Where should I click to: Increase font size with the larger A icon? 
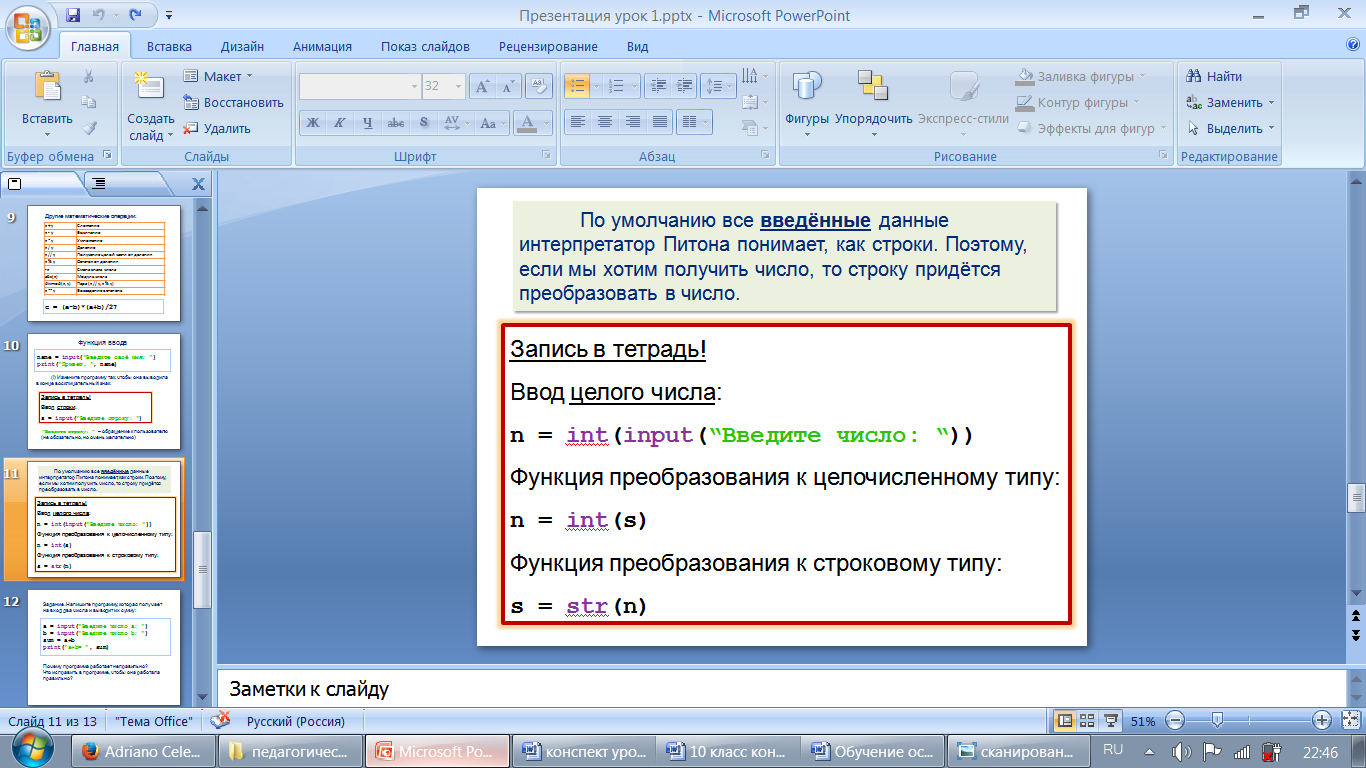tap(483, 86)
